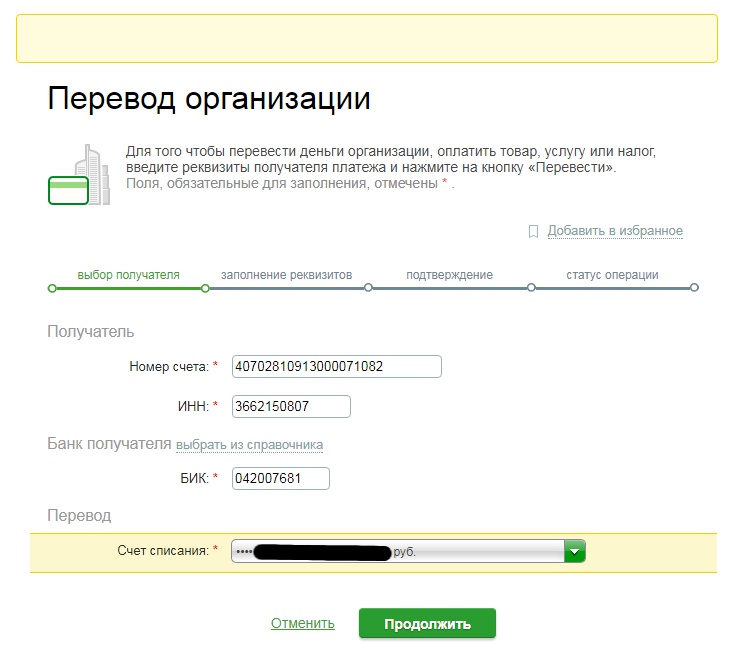Open the выбрать из справочника link
The height and width of the screenshot is (658, 736).
tap(249, 444)
